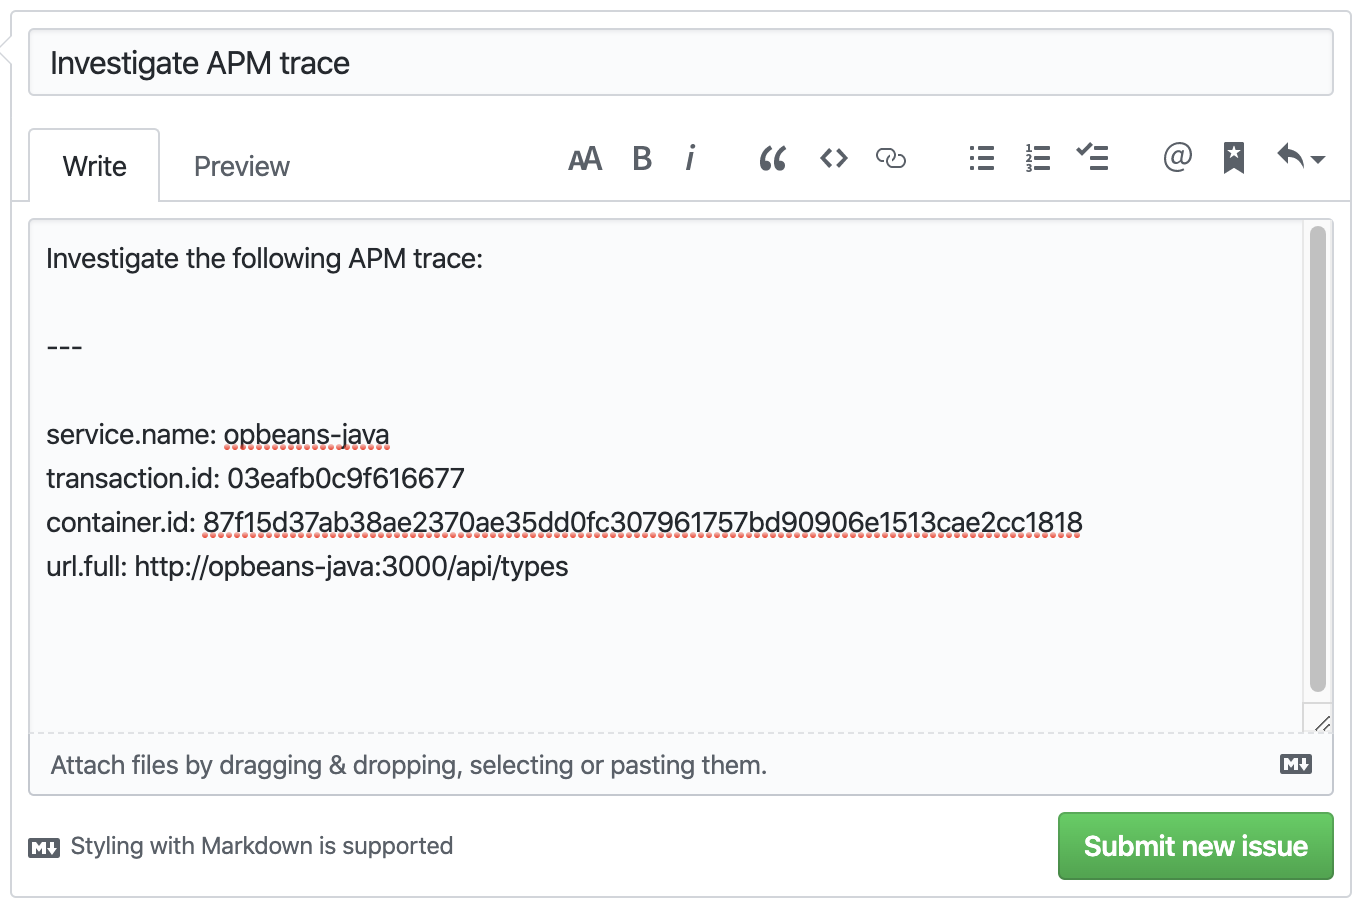Image resolution: width=1368 pixels, height=908 pixels.
Task: Click the comment box scrollbar
Action: tap(1316, 460)
